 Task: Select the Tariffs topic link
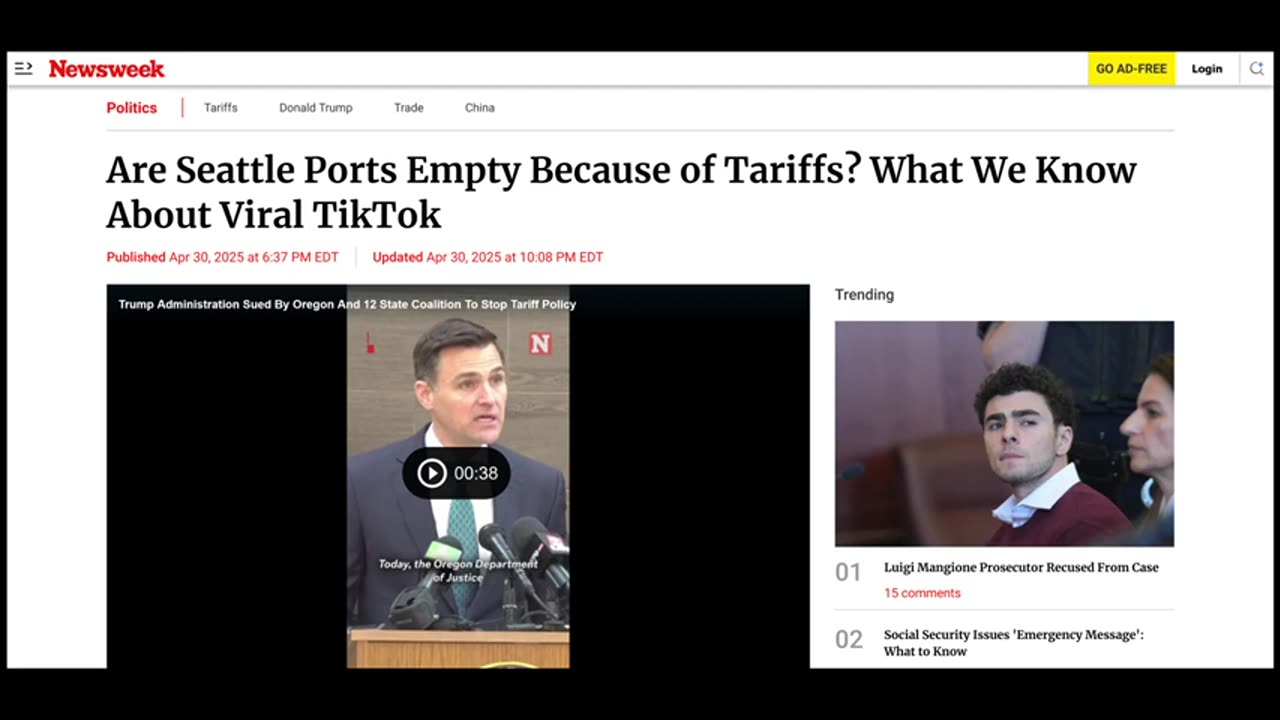tap(221, 108)
